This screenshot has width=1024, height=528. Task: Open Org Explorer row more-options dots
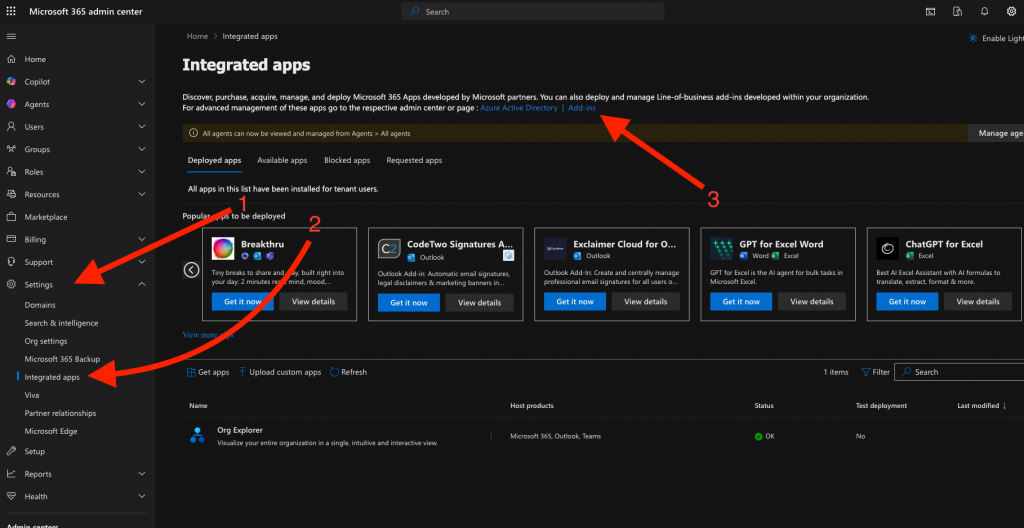491,436
